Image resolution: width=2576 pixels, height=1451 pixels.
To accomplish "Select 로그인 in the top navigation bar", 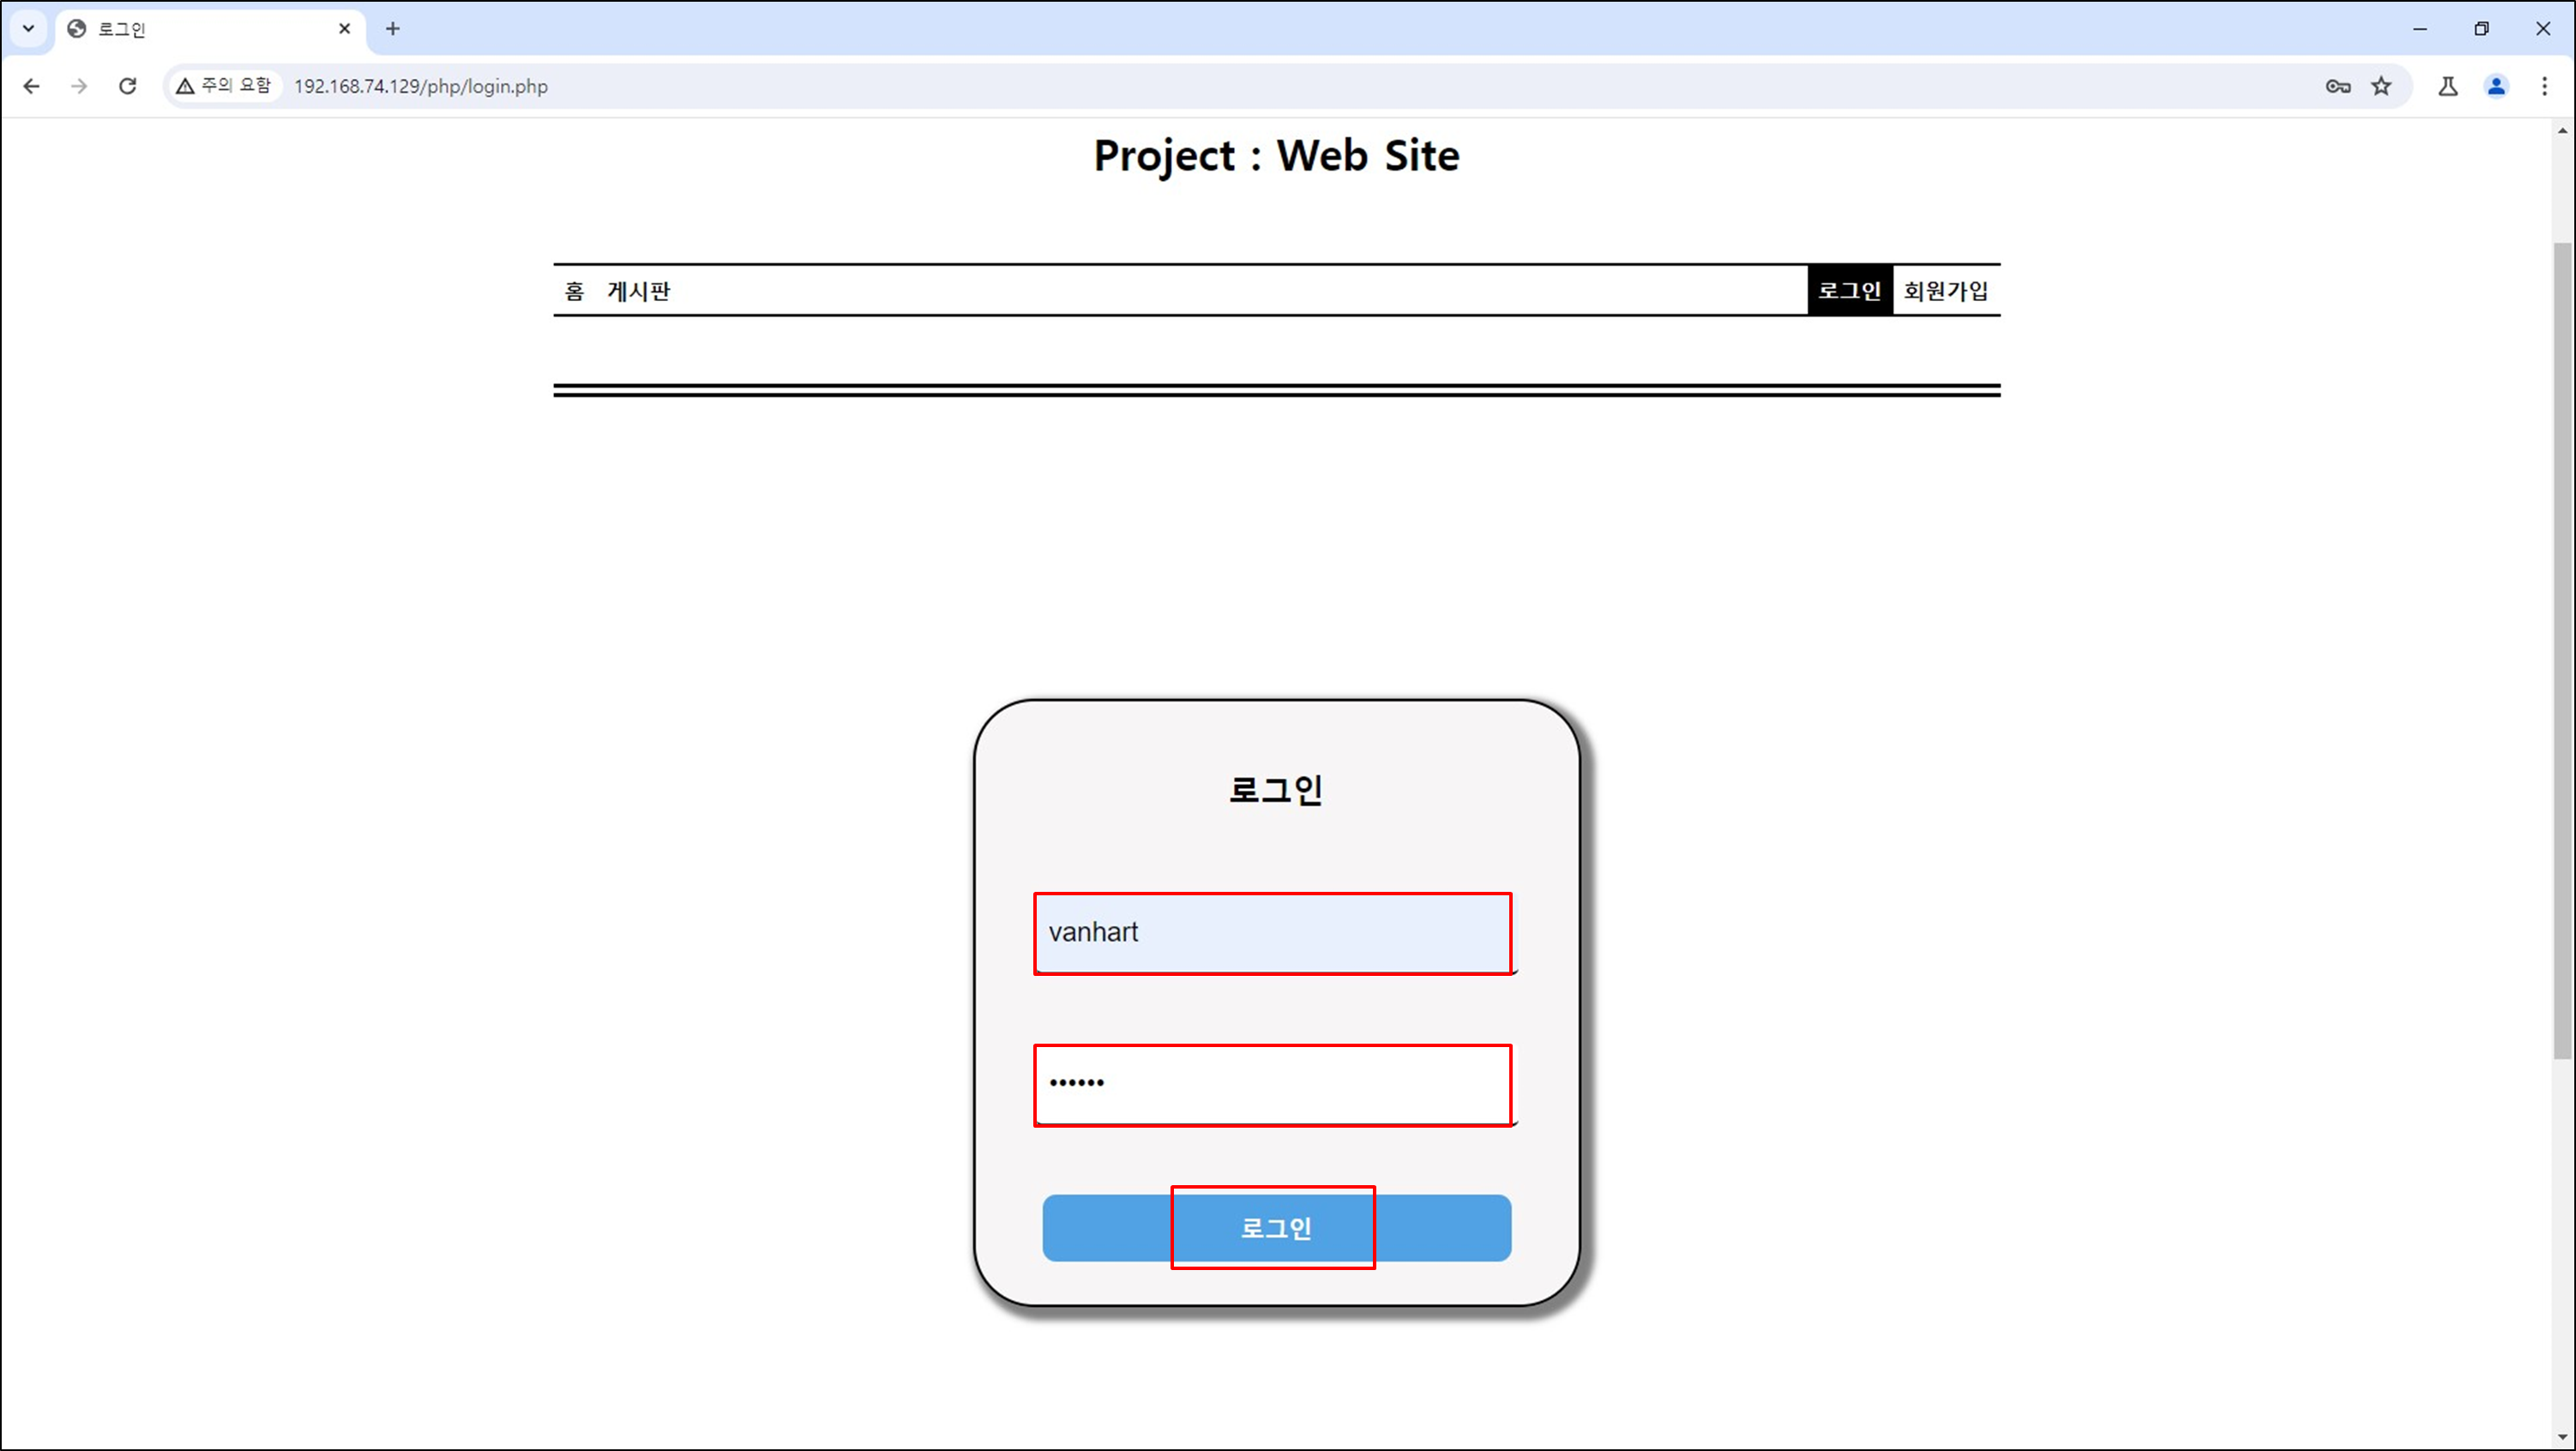I will coord(1850,290).
